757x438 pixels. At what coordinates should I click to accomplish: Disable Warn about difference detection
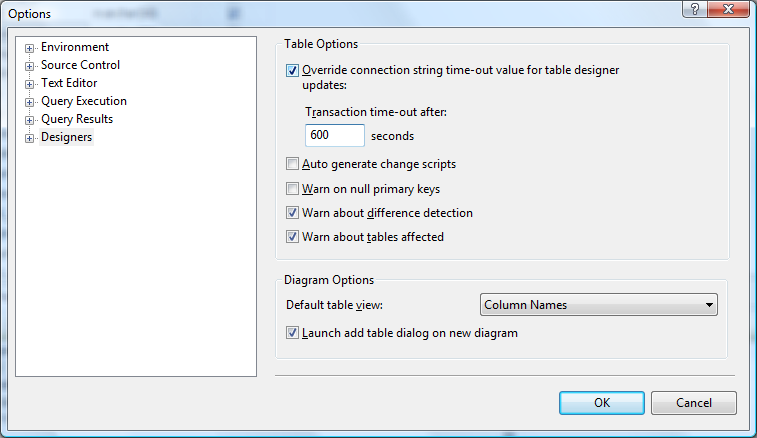pyautogui.click(x=293, y=213)
